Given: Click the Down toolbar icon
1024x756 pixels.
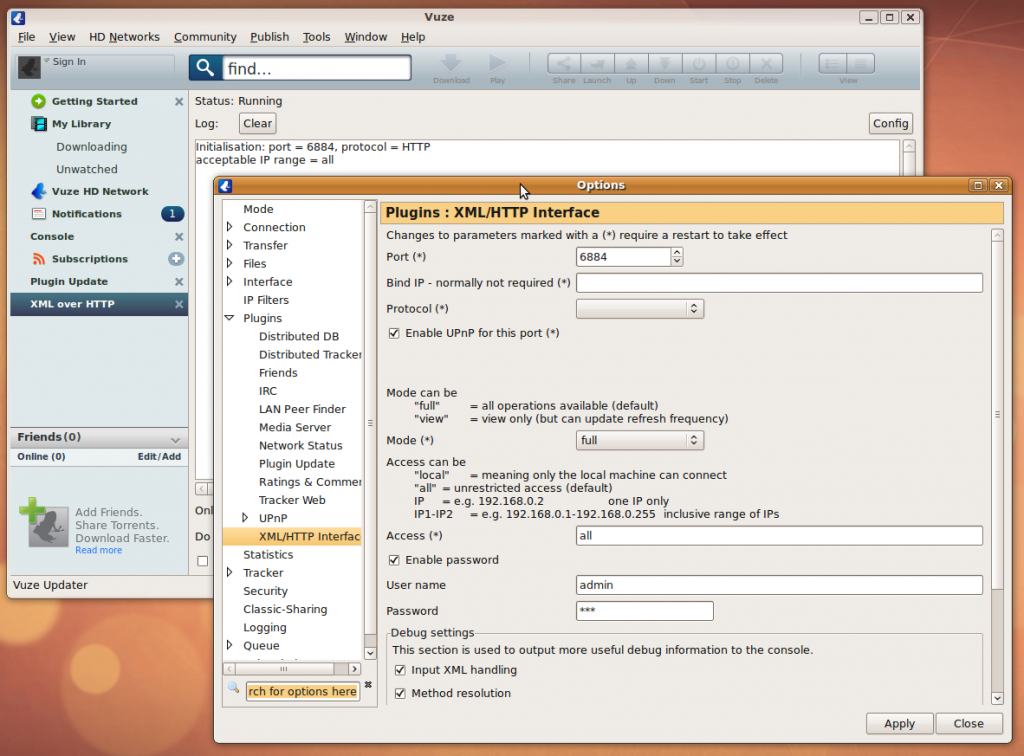Looking at the screenshot, I should coord(665,64).
